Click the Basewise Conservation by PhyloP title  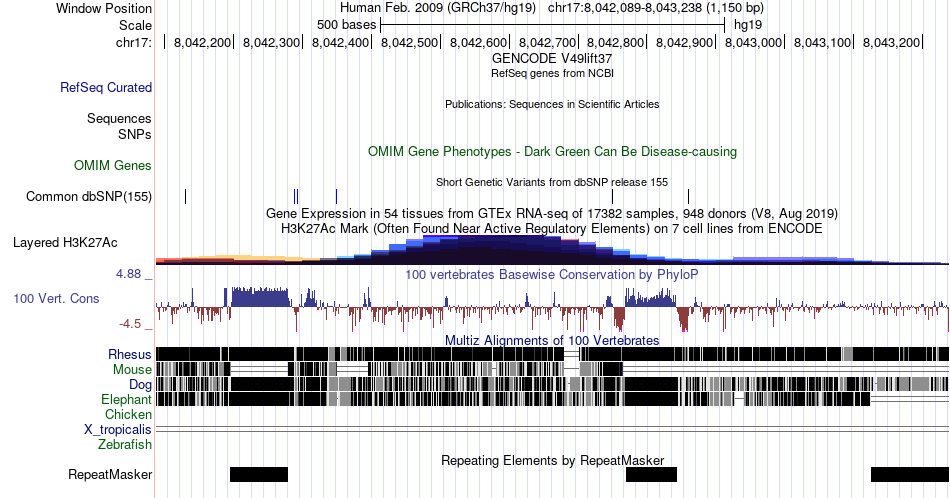[552, 274]
